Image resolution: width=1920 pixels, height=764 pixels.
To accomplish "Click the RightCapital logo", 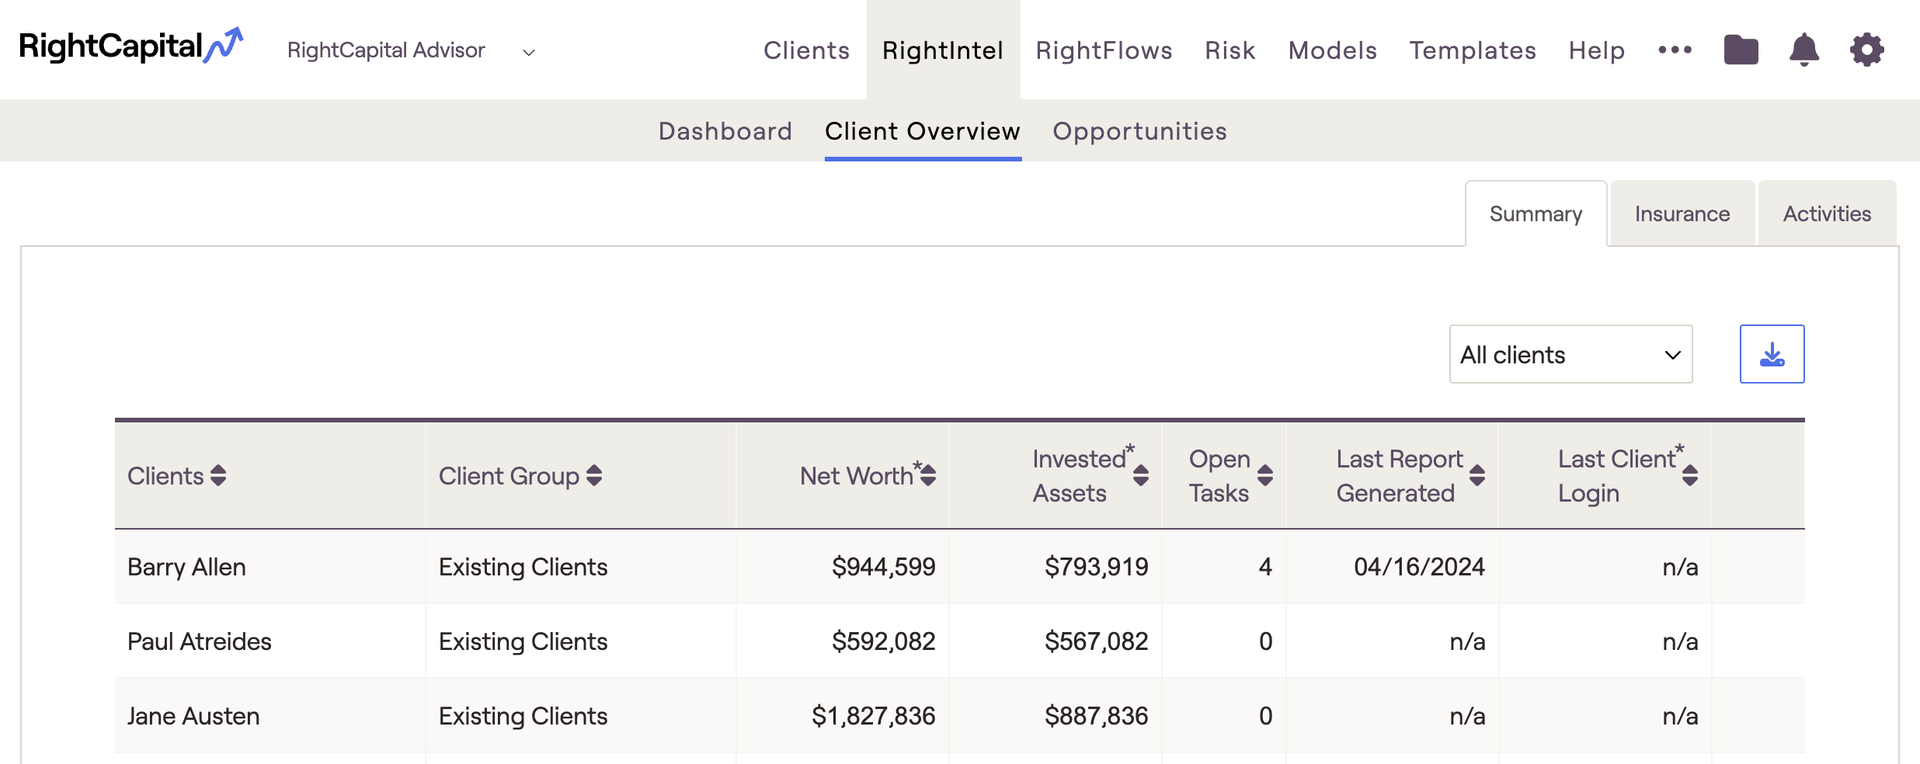I will [x=131, y=46].
